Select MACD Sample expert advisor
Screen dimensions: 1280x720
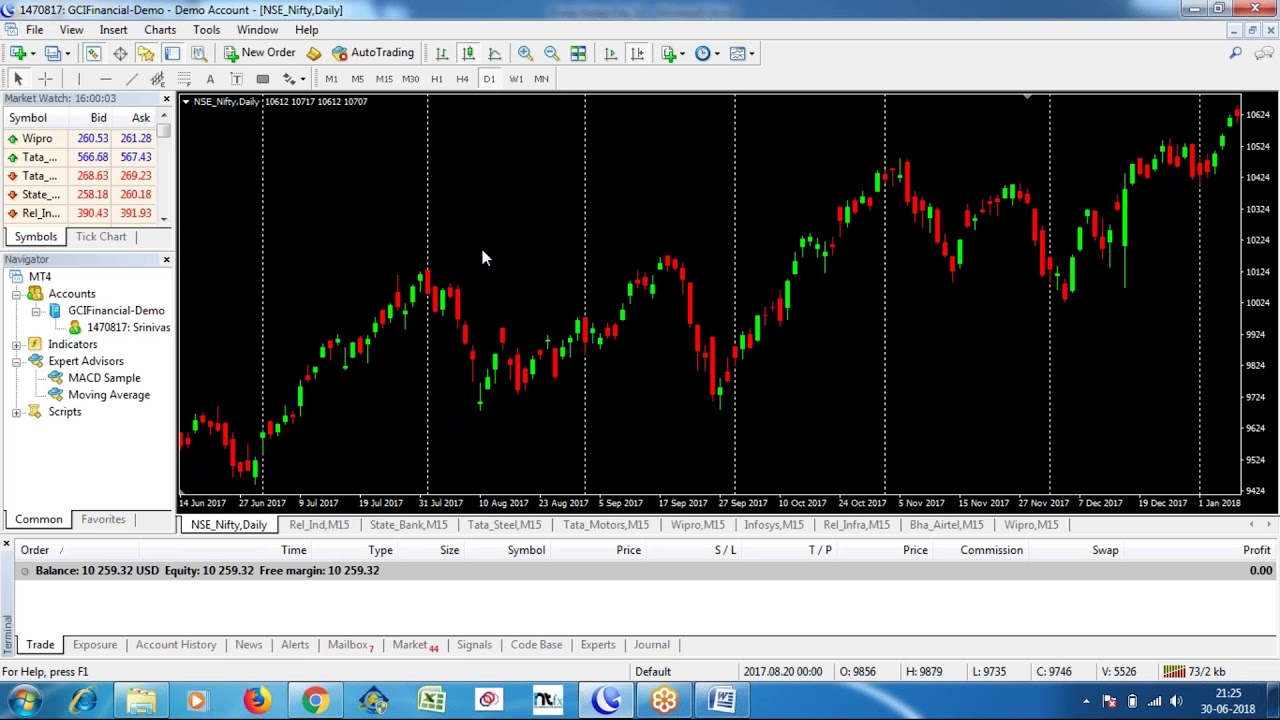click(104, 378)
